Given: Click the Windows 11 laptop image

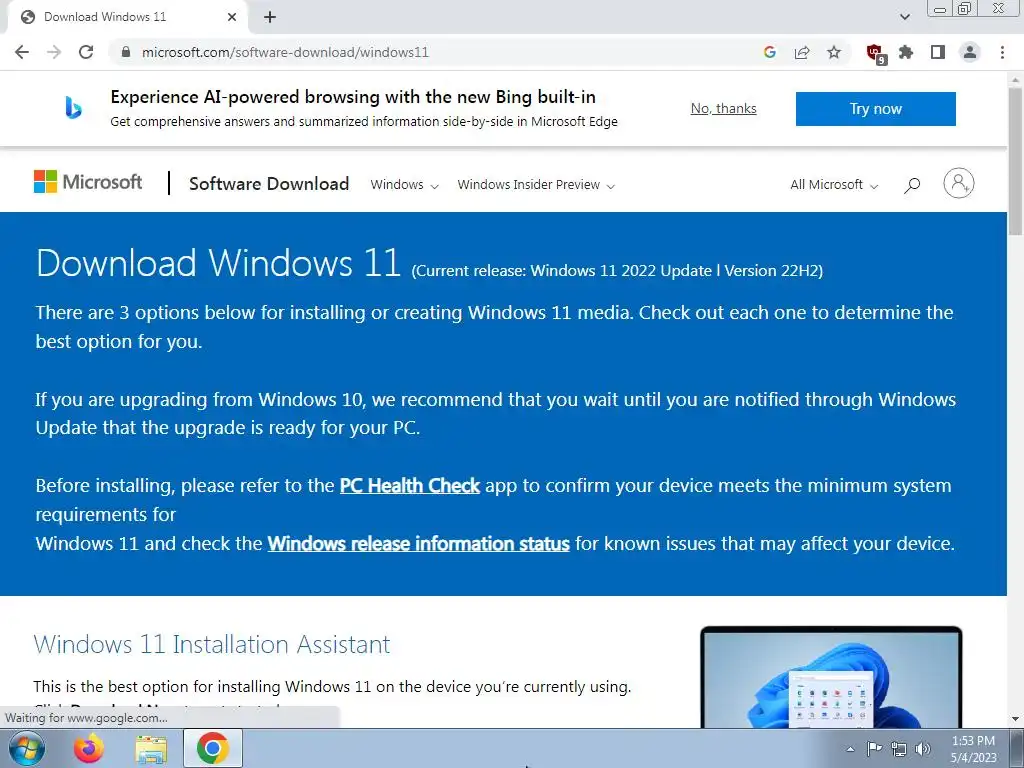Looking at the screenshot, I should pos(831,677).
